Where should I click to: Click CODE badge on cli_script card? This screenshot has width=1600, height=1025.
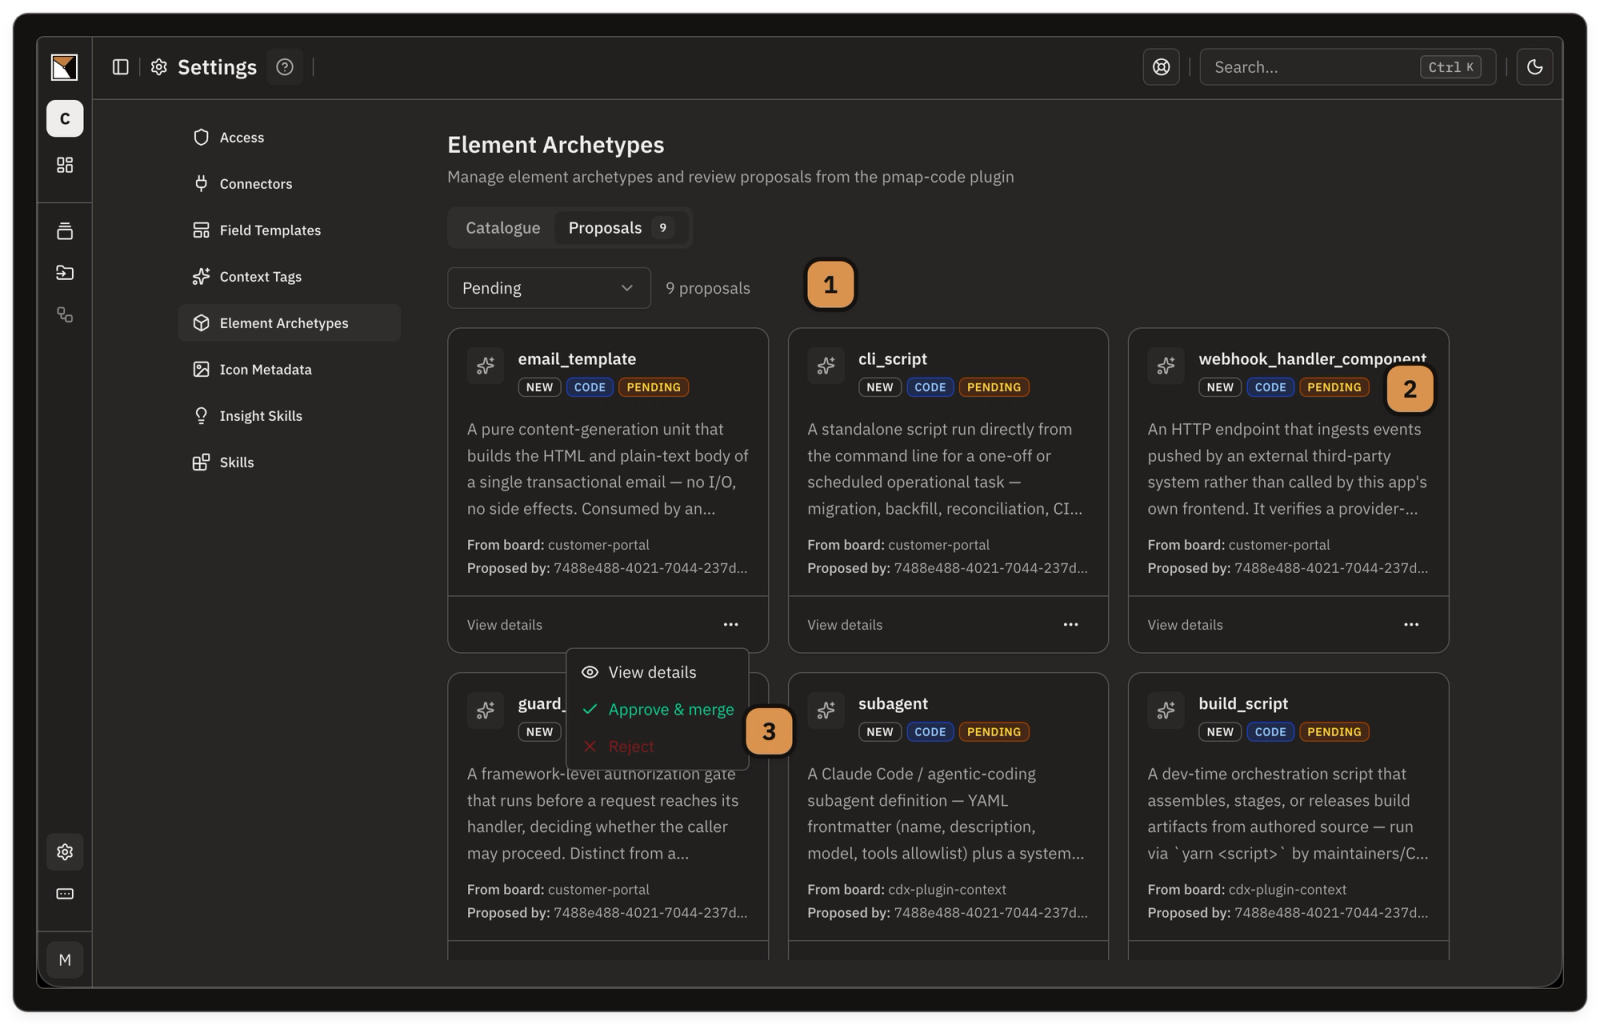[x=930, y=388]
